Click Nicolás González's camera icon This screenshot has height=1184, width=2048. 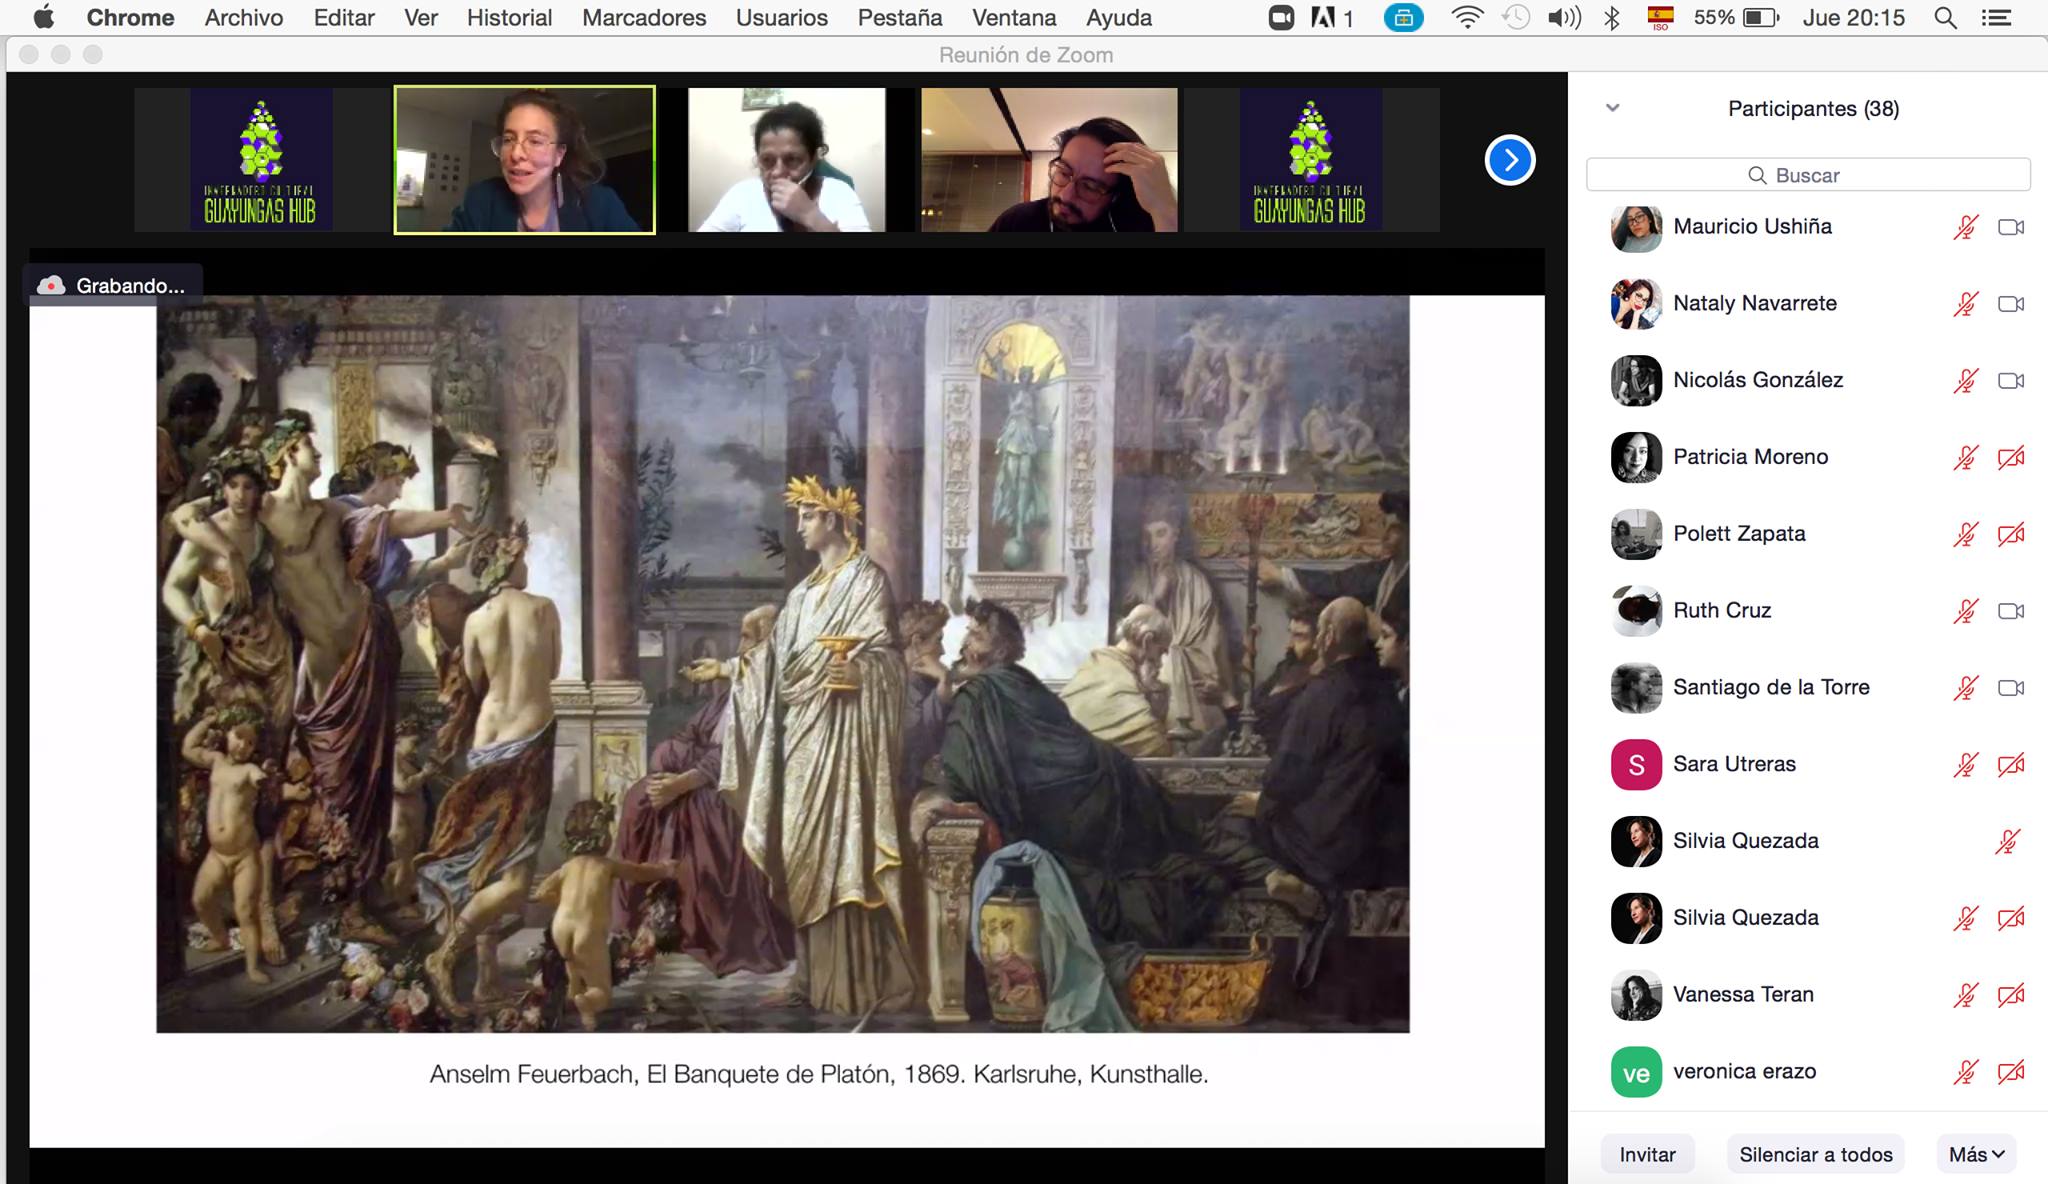pos(2011,381)
